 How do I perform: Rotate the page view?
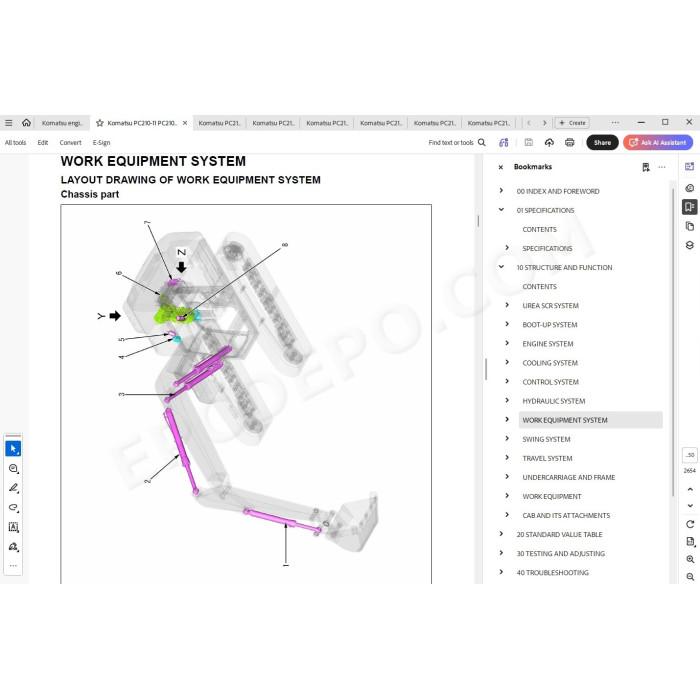tap(690, 524)
